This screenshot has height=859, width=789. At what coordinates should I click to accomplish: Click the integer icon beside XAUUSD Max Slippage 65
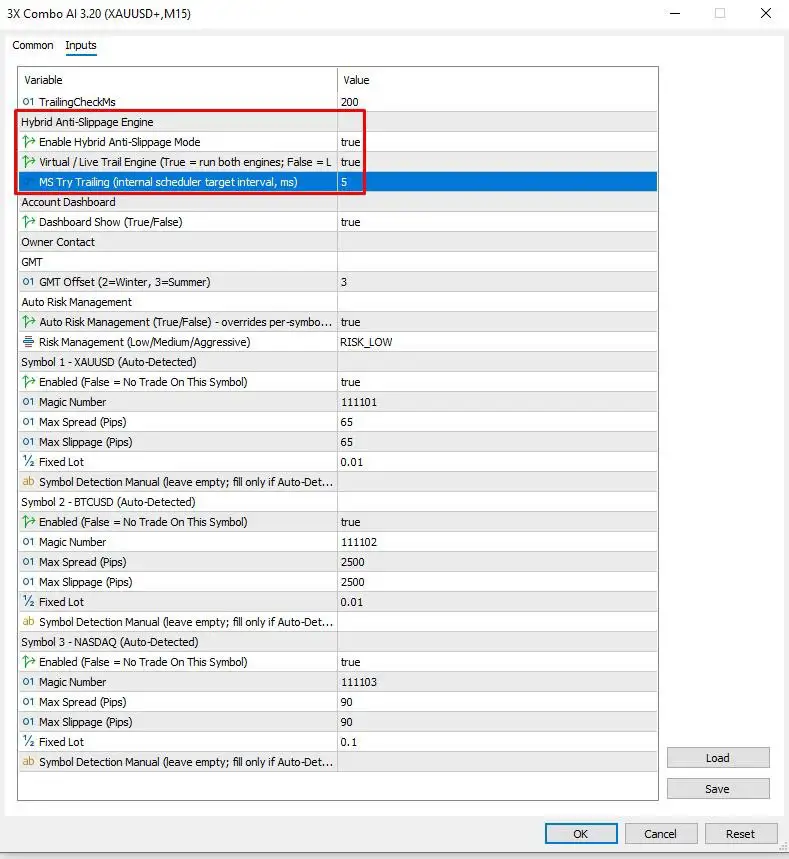[x=28, y=442]
